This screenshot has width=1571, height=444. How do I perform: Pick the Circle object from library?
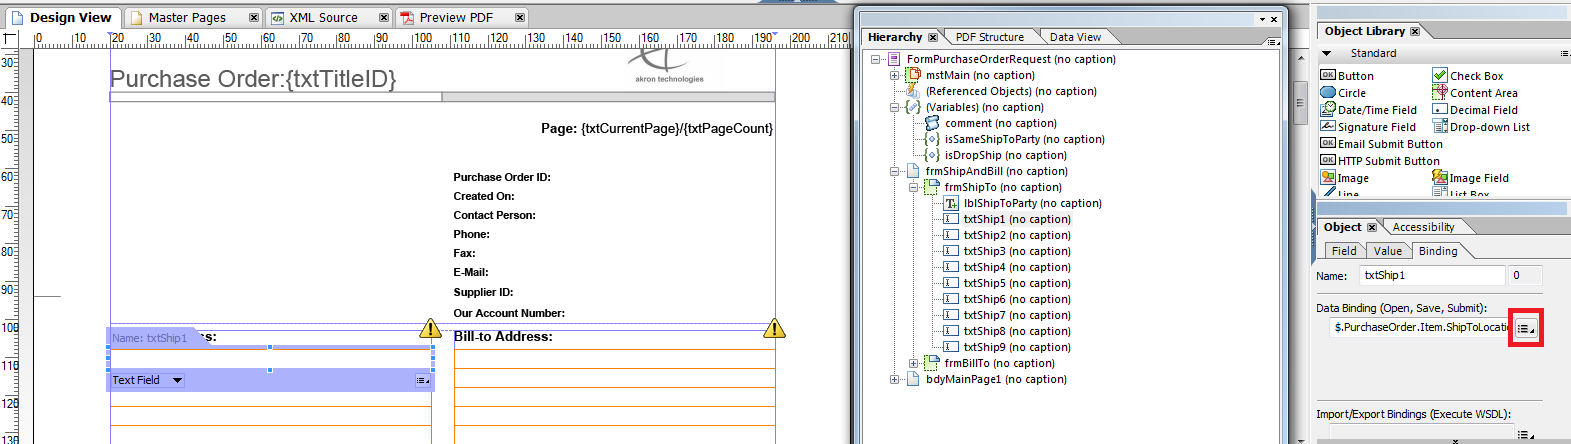tap(1343, 93)
